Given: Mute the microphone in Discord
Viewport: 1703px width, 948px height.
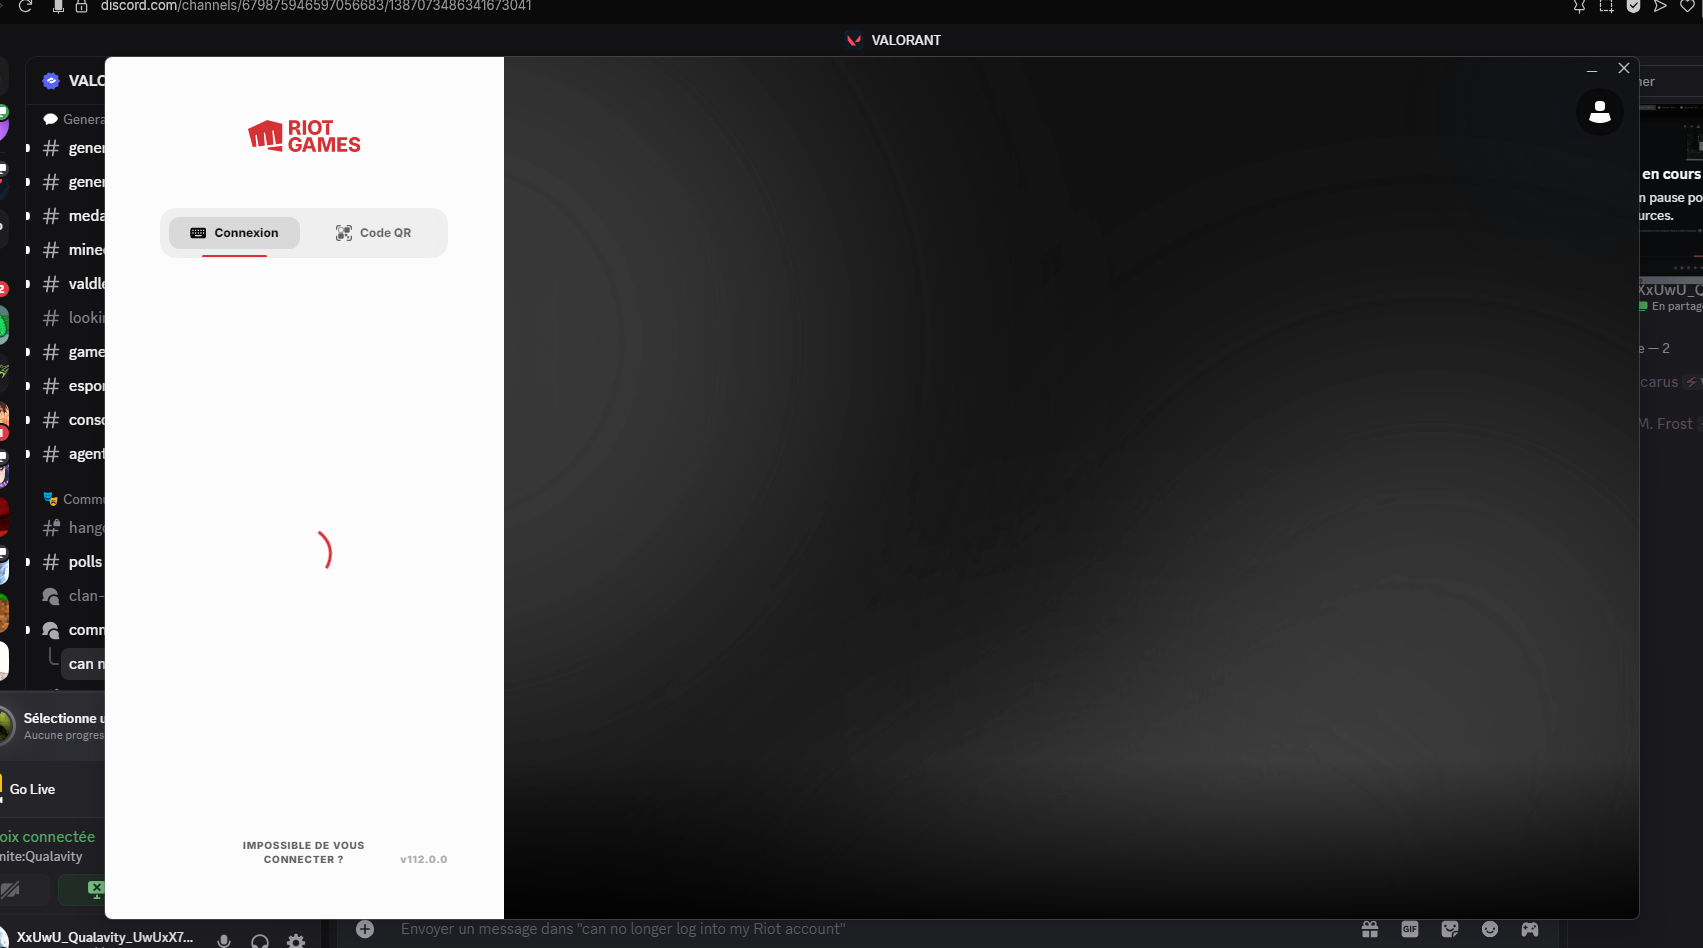Looking at the screenshot, I should [224, 940].
